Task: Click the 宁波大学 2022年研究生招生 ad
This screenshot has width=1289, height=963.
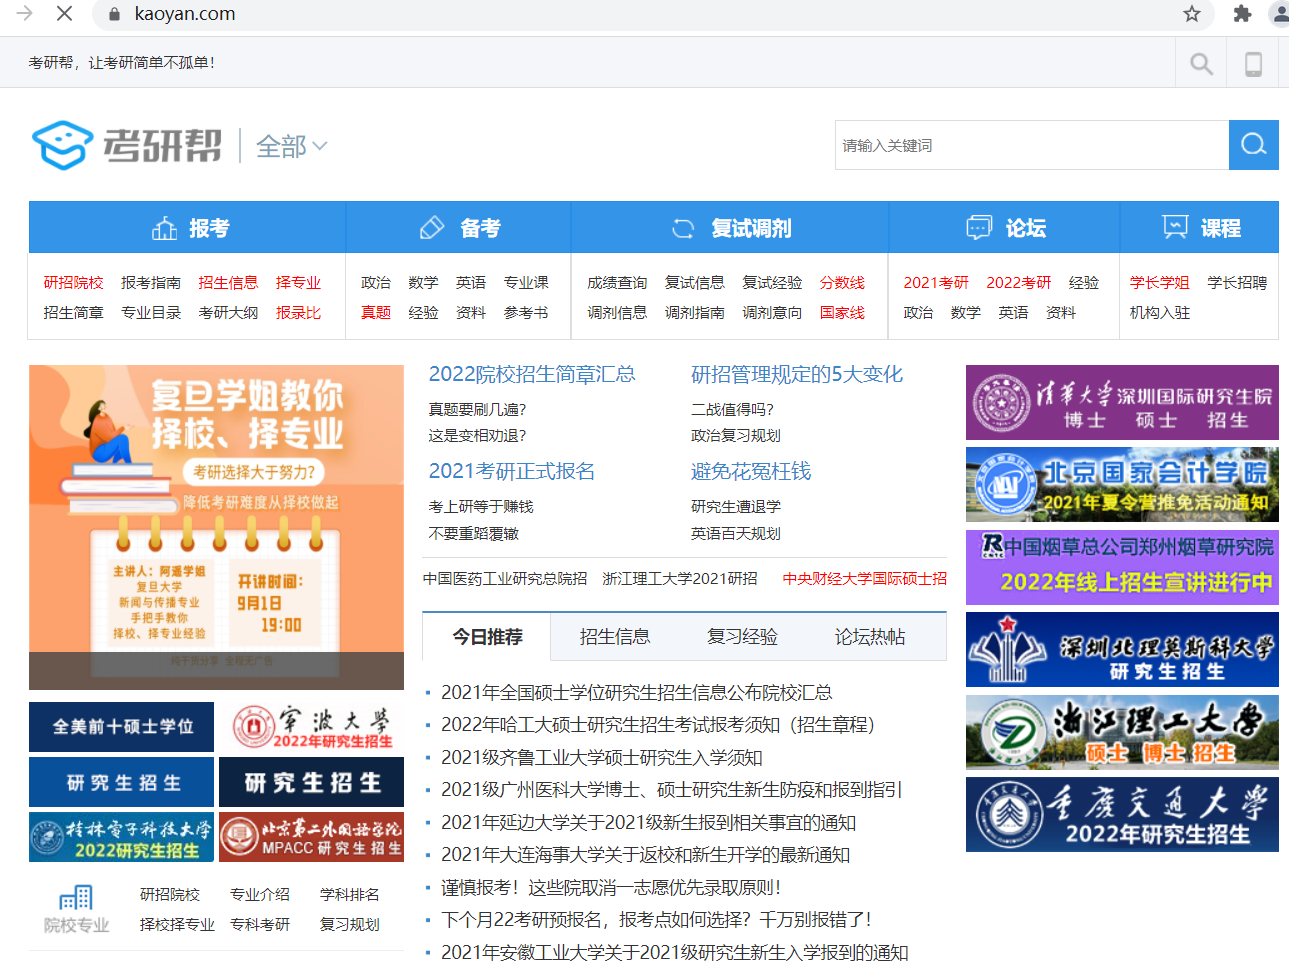Action: tap(311, 727)
